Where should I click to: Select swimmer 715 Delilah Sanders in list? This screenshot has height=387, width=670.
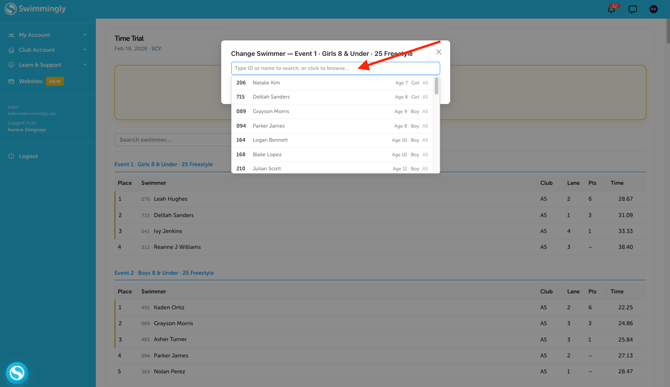tap(332, 97)
